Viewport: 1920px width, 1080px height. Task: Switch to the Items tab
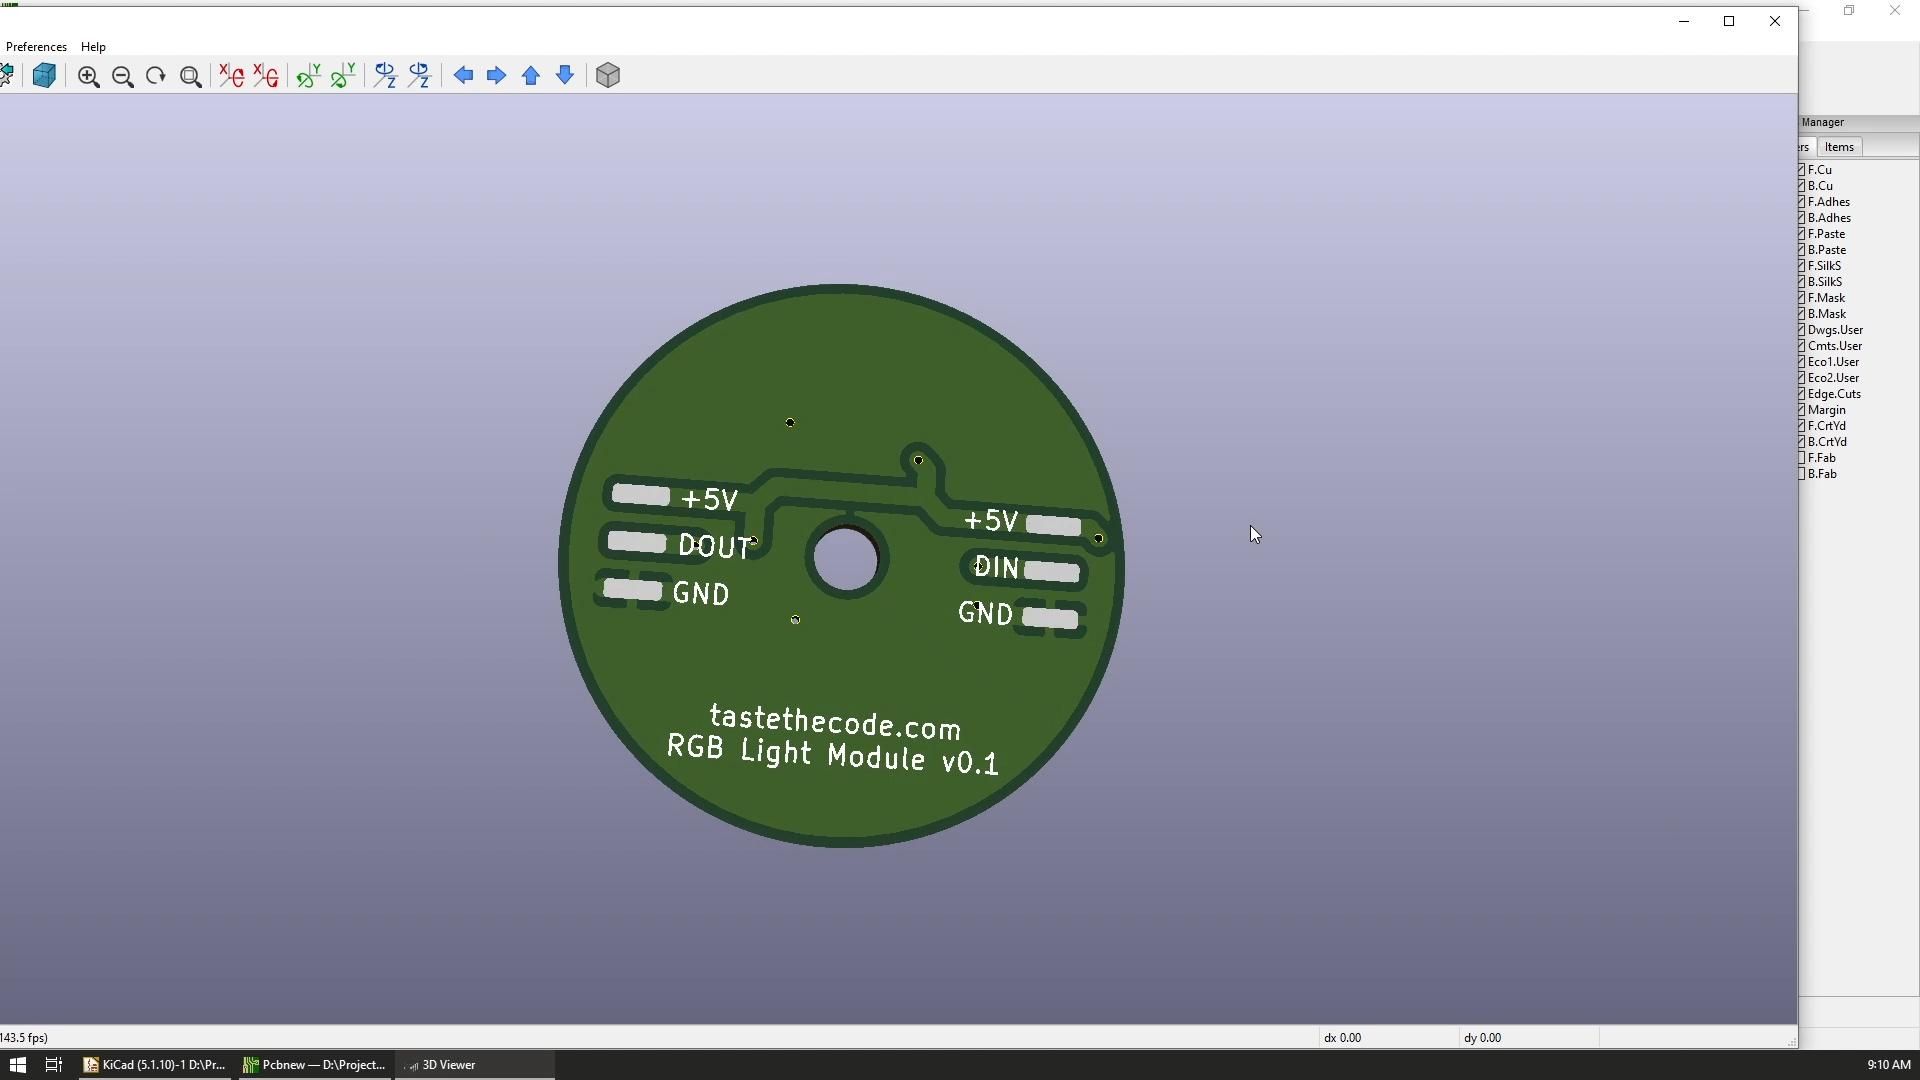pos(1838,146)
